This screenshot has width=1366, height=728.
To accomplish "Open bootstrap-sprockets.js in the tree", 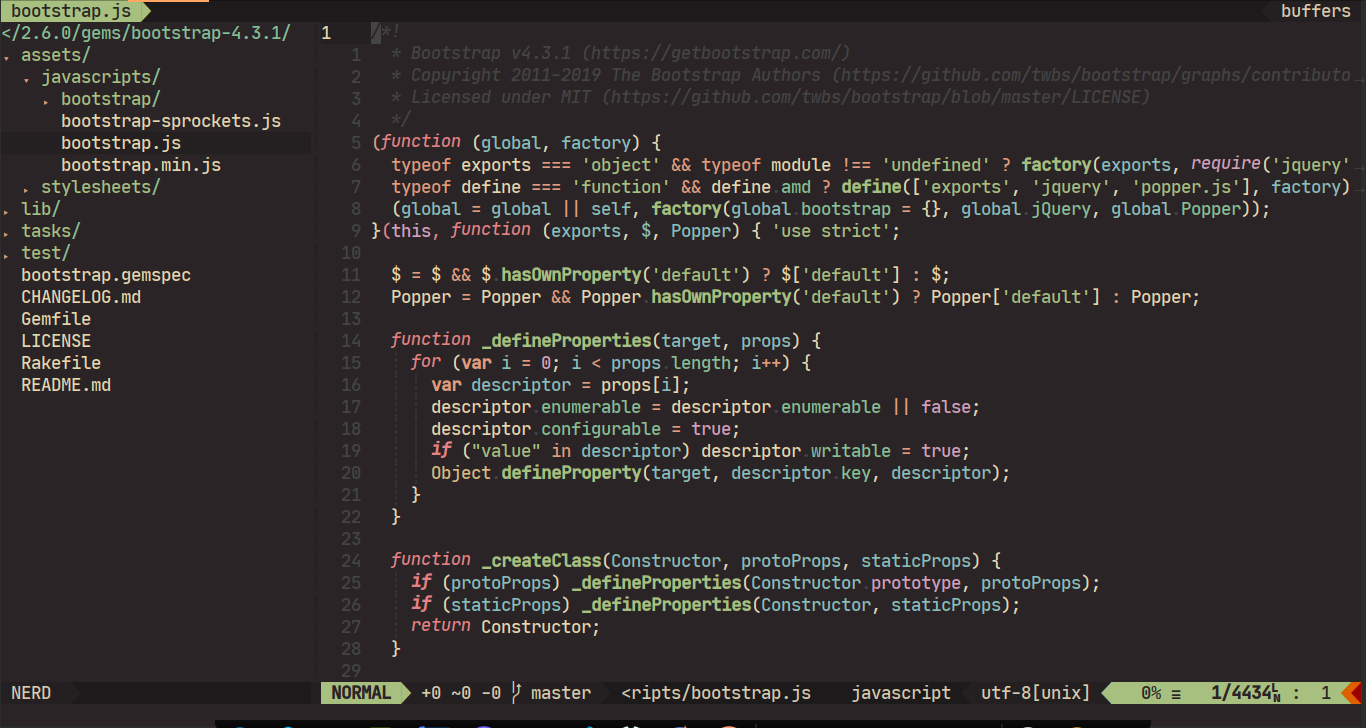I will [x=171, y=121].
